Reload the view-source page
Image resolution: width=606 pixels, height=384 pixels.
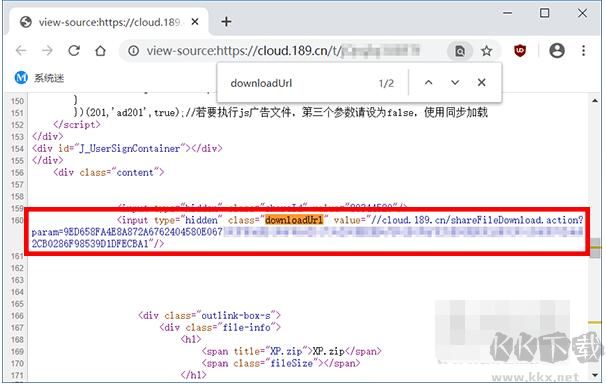[74, 51]
